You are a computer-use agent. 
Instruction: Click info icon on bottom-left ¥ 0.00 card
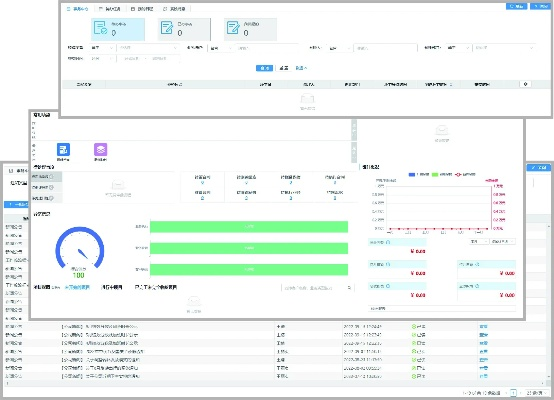coord(388,286)
